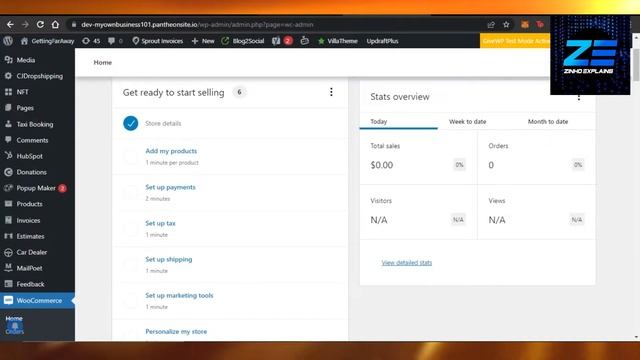640x360 pixels.
Task: Click the Views N/A stat card
Action: point(536,212)
